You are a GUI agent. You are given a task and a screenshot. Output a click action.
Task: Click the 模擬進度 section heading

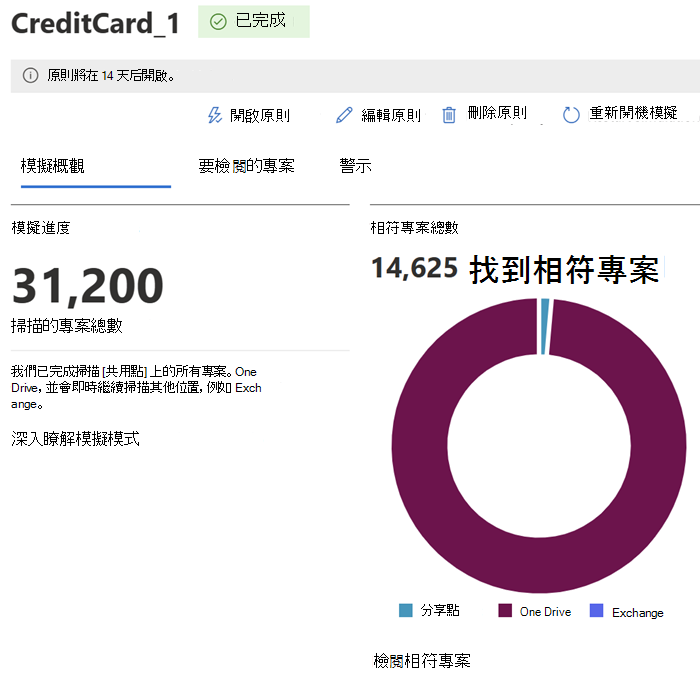(41, 228)
